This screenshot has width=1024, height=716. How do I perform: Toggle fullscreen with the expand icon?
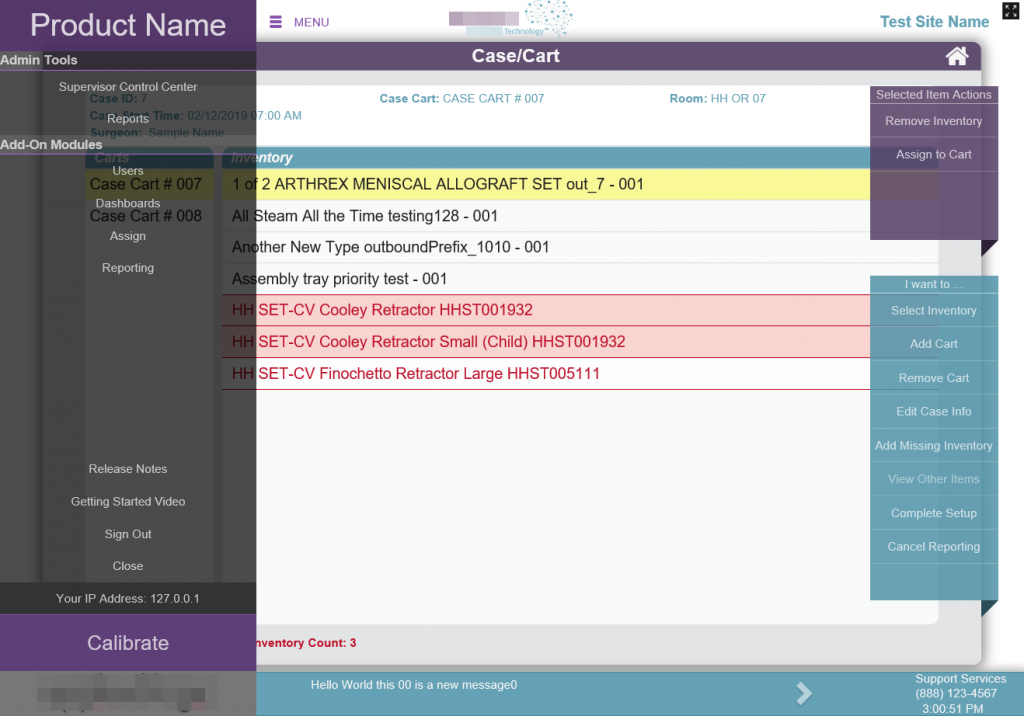coord(1010,10)
